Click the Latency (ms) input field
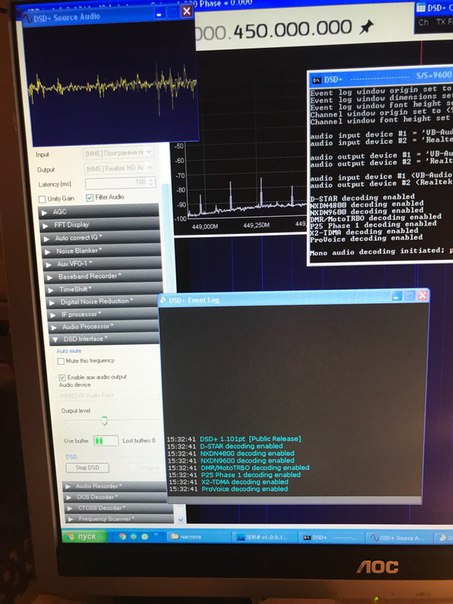This screenshot has width=453, height=604. coord(120,183)
